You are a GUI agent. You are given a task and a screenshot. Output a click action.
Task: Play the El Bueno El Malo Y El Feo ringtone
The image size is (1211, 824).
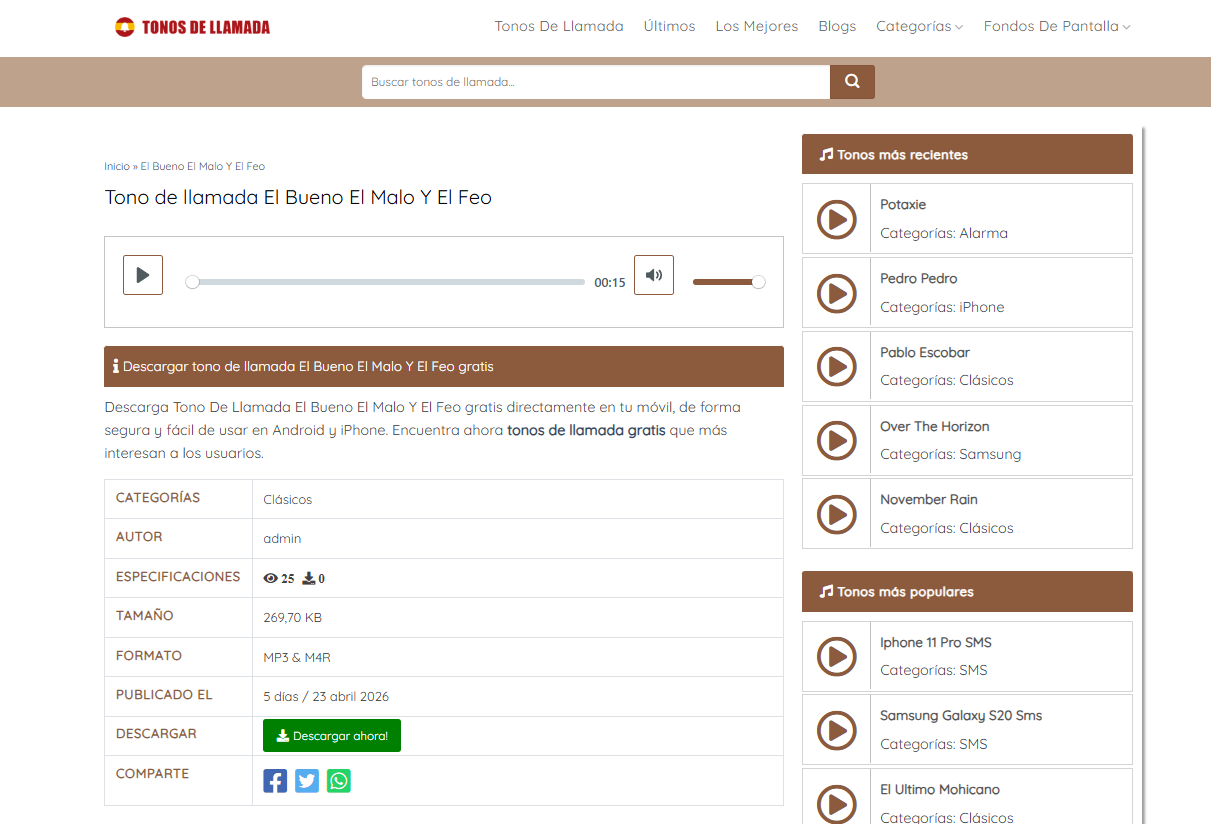tap(143, 275)
